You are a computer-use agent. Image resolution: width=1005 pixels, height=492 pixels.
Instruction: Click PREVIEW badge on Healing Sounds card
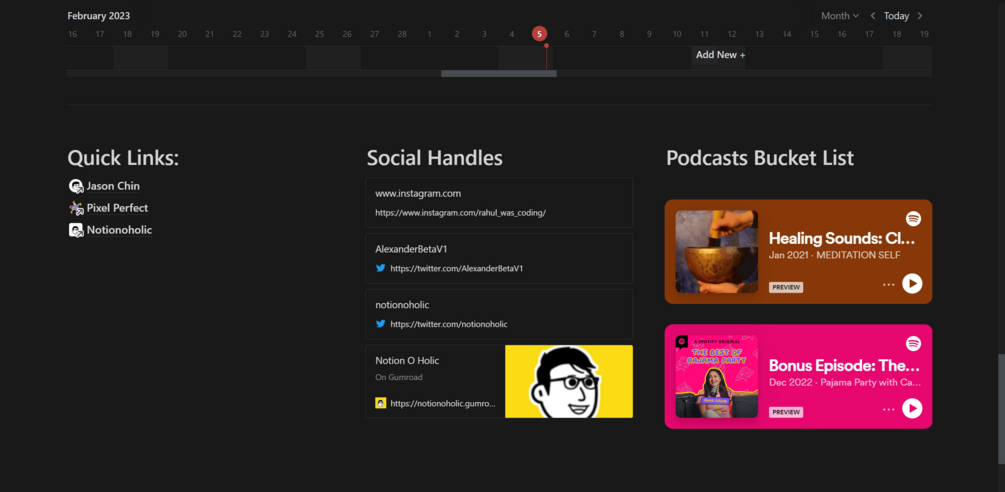(786, 287)
